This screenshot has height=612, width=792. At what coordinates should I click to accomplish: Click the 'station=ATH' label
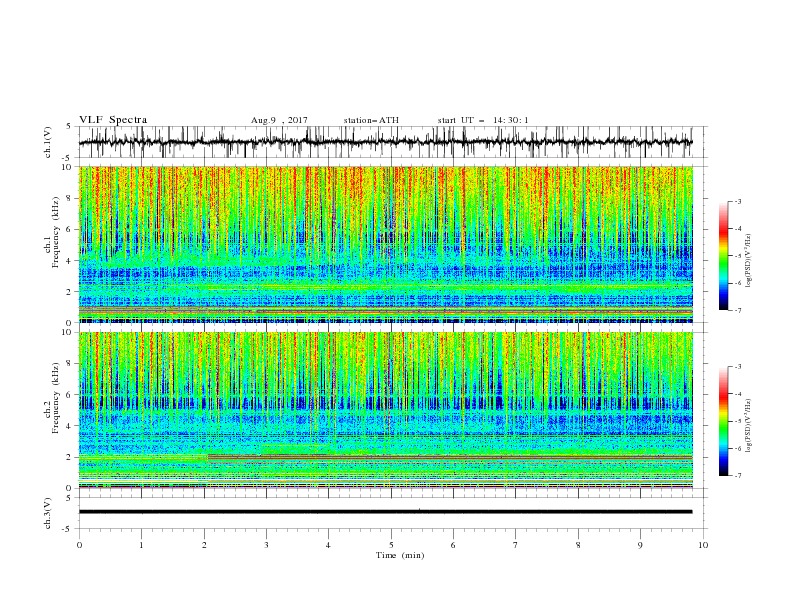[371, 120]
